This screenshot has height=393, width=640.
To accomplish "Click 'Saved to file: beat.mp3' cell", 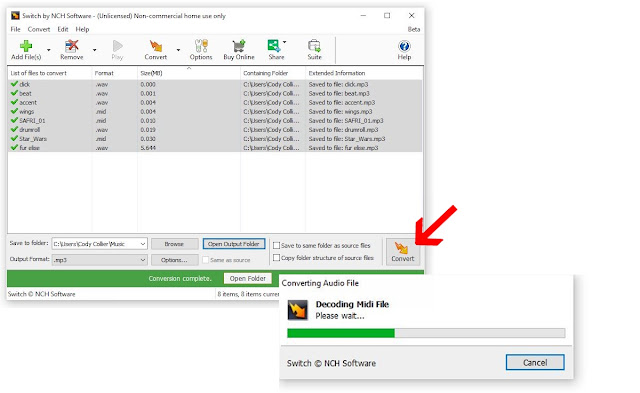I will (339, 93).
